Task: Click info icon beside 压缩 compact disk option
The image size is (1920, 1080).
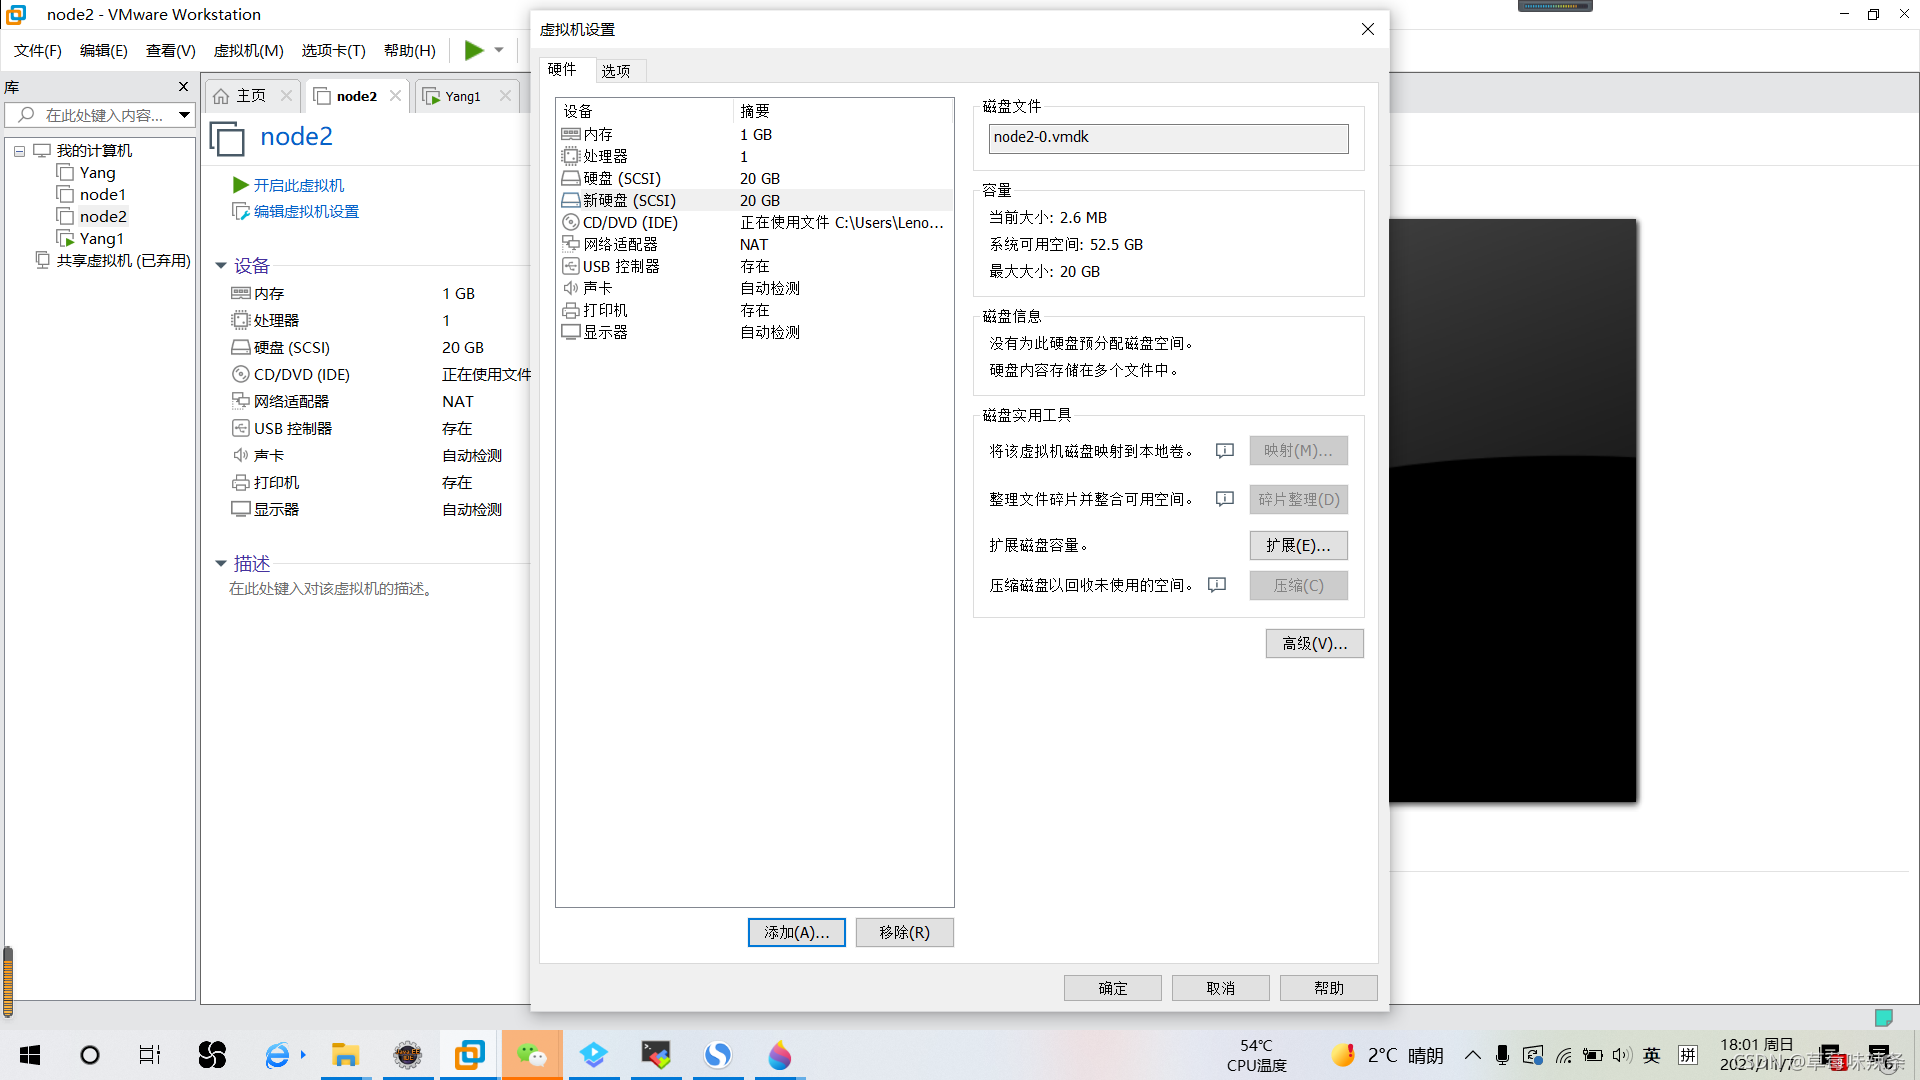Action: click(x=1217, y=585)
